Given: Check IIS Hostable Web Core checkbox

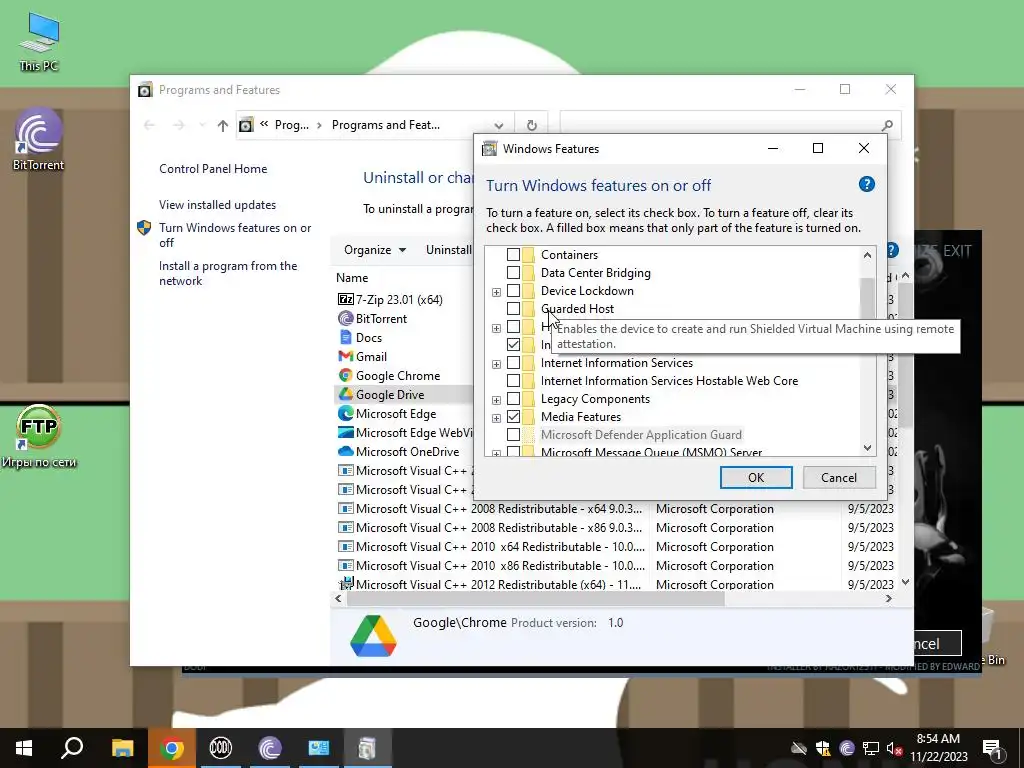Looking at the screenshot, I should point(513,381).
